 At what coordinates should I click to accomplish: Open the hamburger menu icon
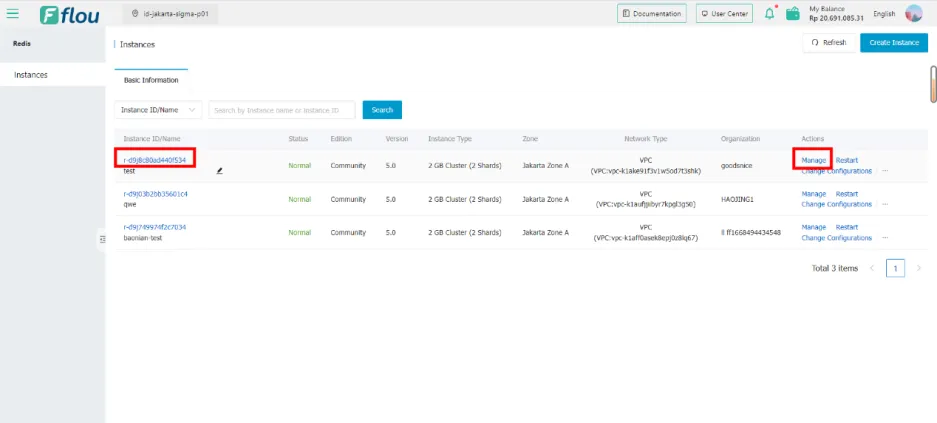click(13, 14)
